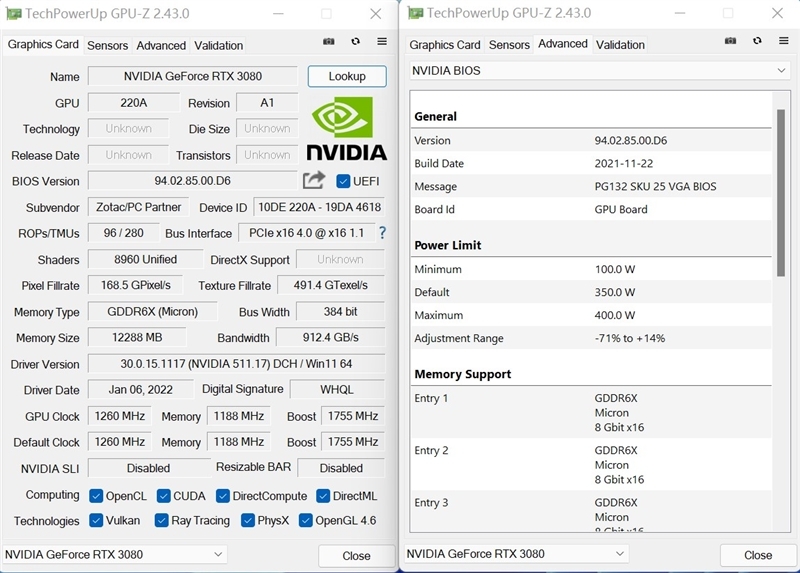Click the GPU name field
Viewport: 800px width, 573px height.
coord(192,76)
